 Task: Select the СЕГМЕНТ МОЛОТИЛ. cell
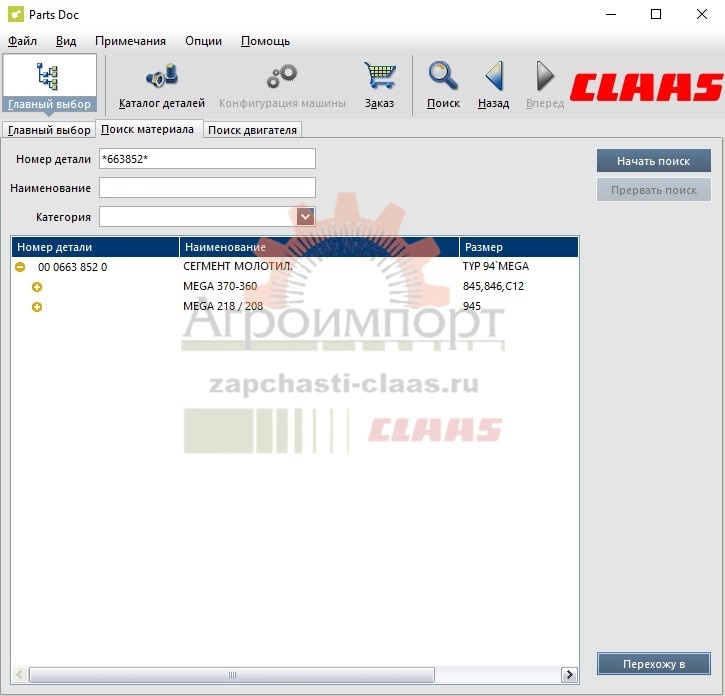coord(238,266)
